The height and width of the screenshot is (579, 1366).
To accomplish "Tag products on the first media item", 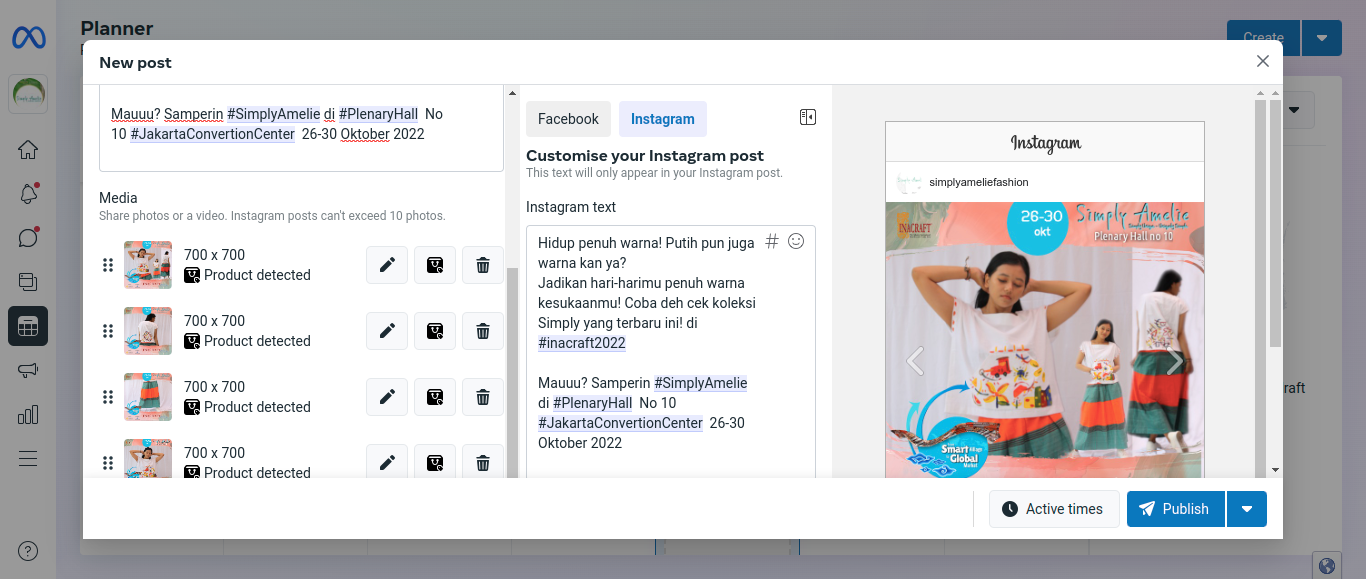I will point(435,265).
